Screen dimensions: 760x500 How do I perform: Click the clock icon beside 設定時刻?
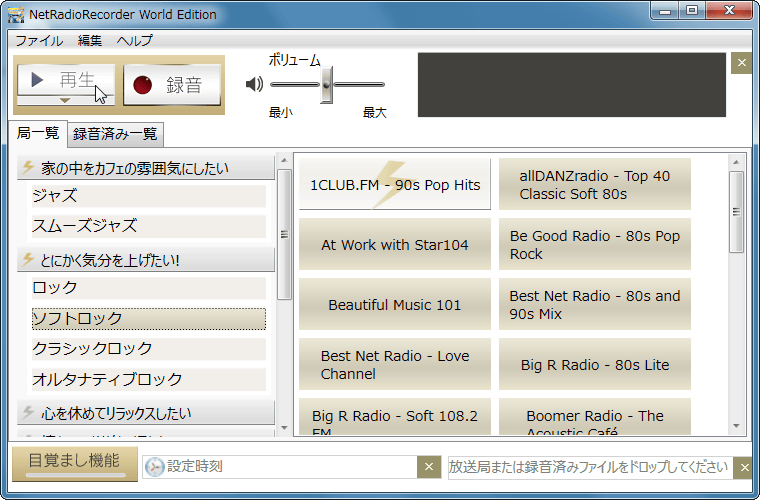click(x=155, y=467)
